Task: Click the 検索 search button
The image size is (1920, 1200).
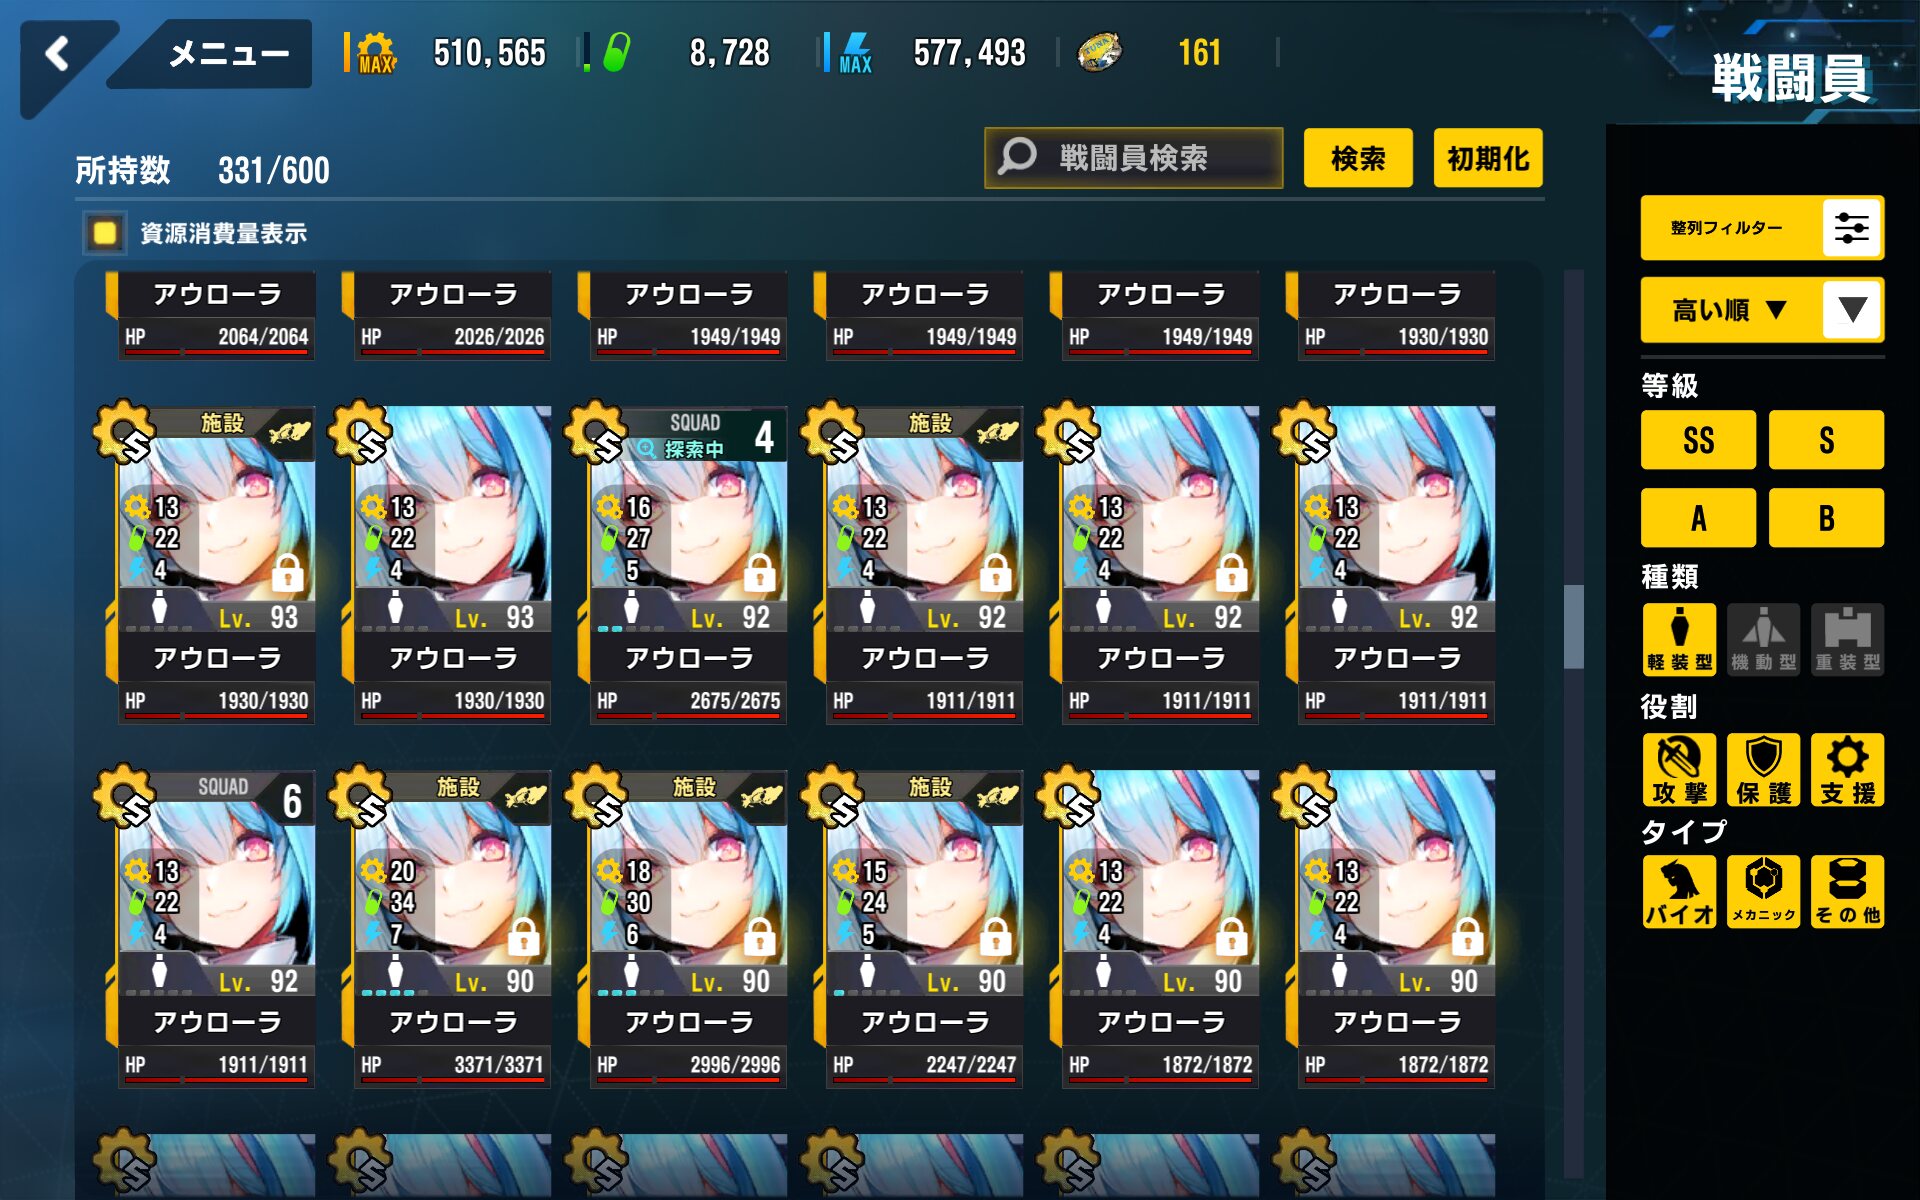Action: point(1358,158)
